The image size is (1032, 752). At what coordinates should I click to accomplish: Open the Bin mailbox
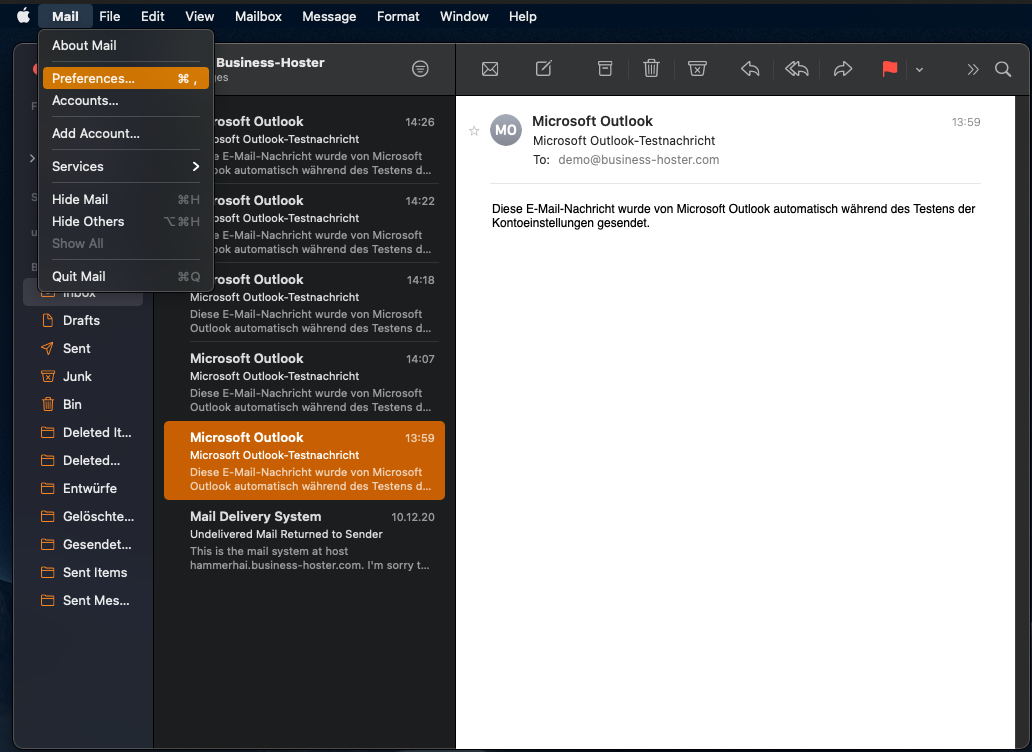pos(83,405)
